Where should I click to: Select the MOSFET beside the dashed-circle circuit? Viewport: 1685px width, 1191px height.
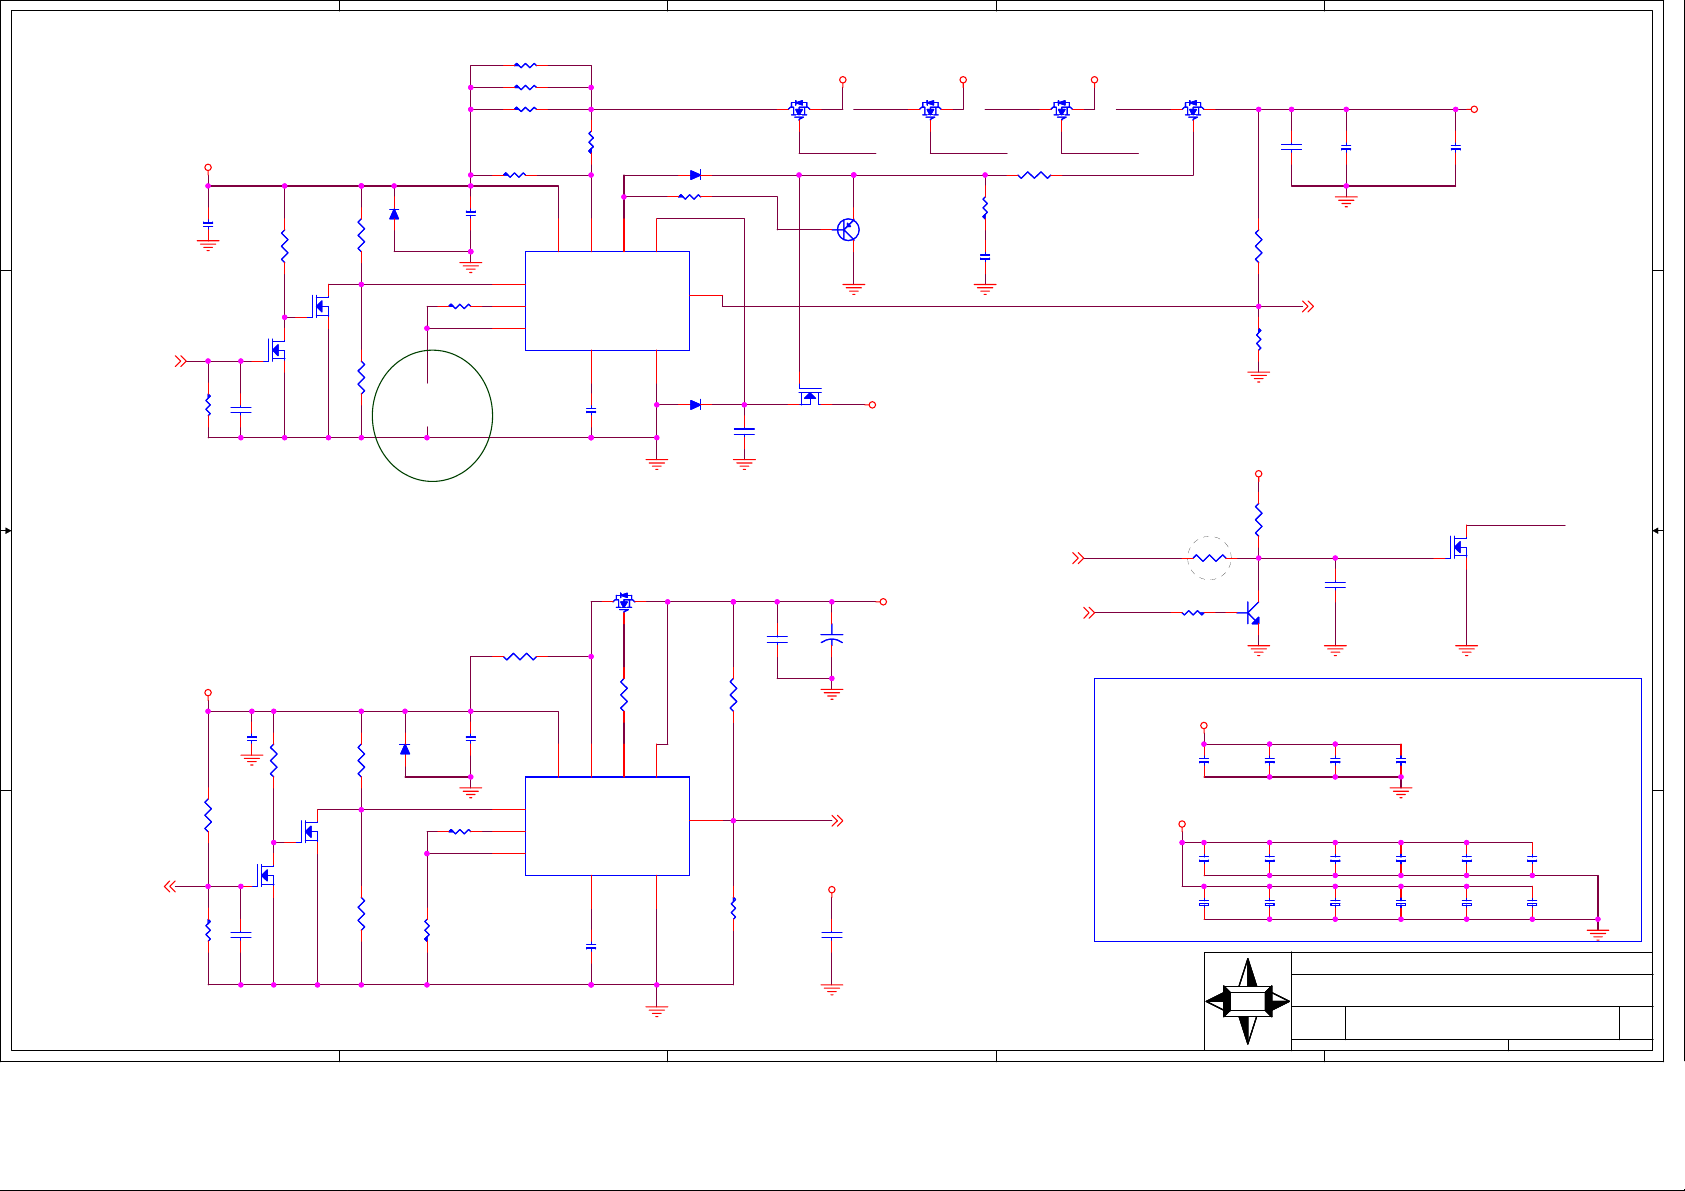1459,547
